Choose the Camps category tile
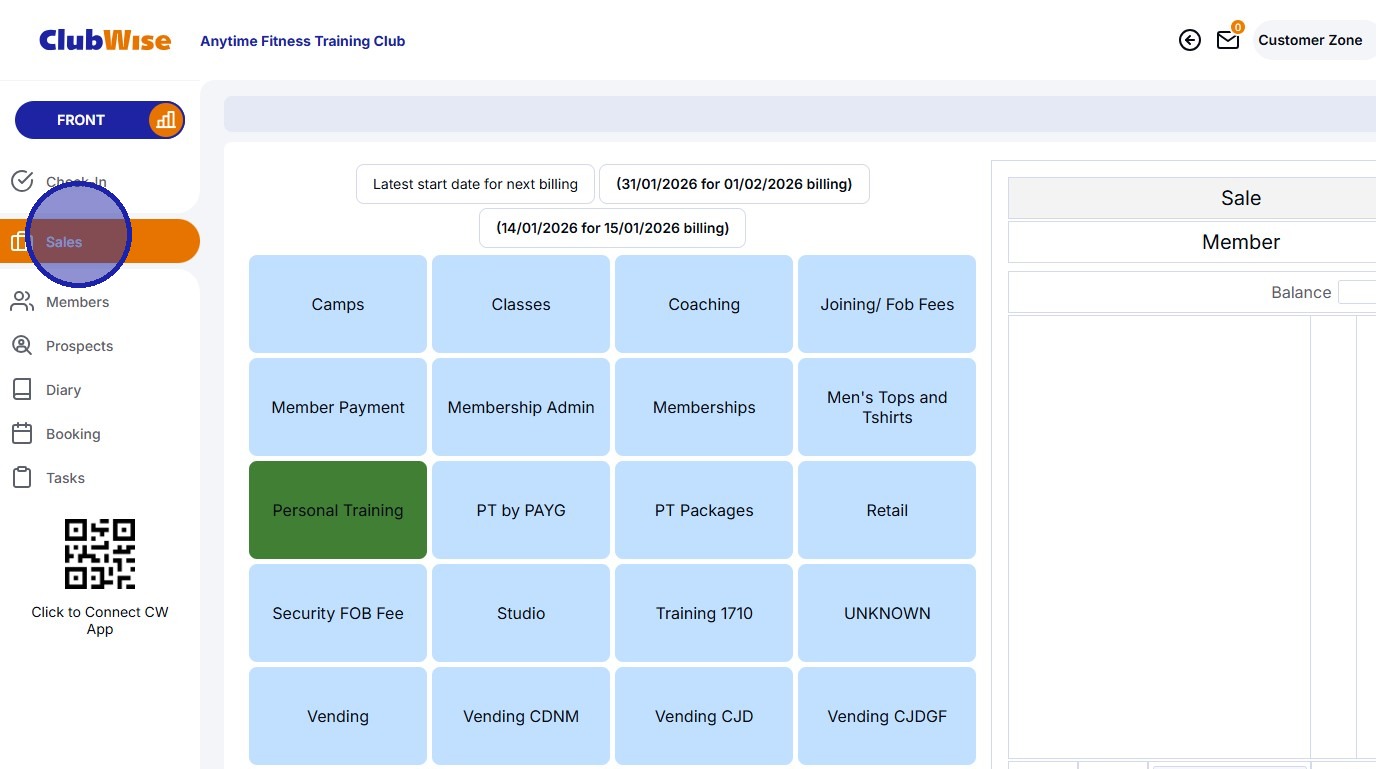This screenshot has height=769, width=1376. 338,304
